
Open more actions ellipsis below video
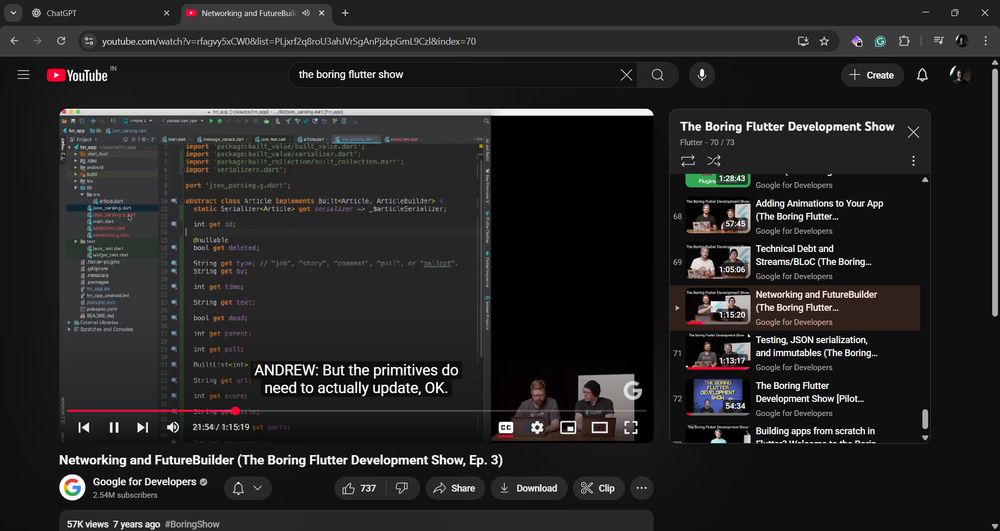click(x=642, y=488)
